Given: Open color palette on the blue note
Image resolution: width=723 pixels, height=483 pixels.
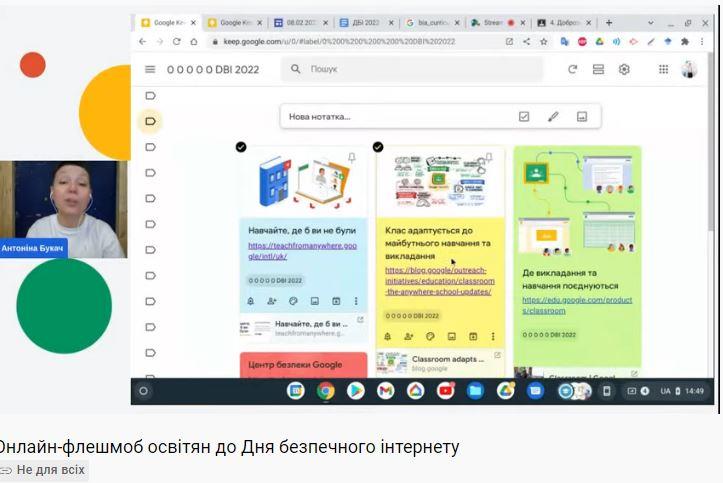Looking at the screenshot, I should 293,301.
